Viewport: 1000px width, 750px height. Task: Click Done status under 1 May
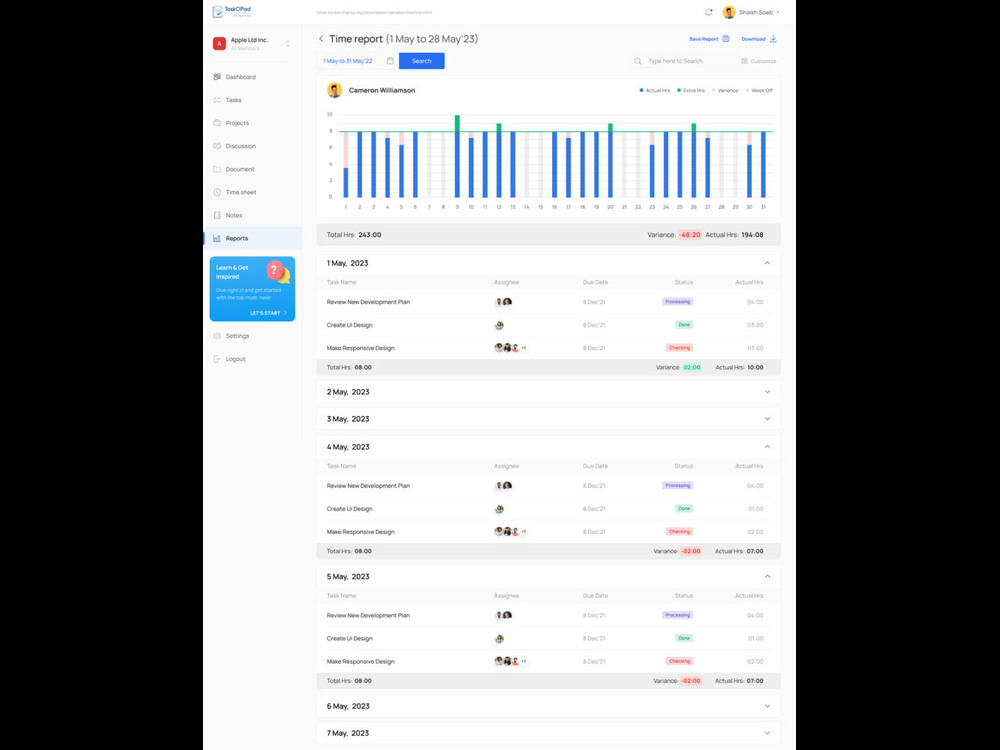point(684,325)
